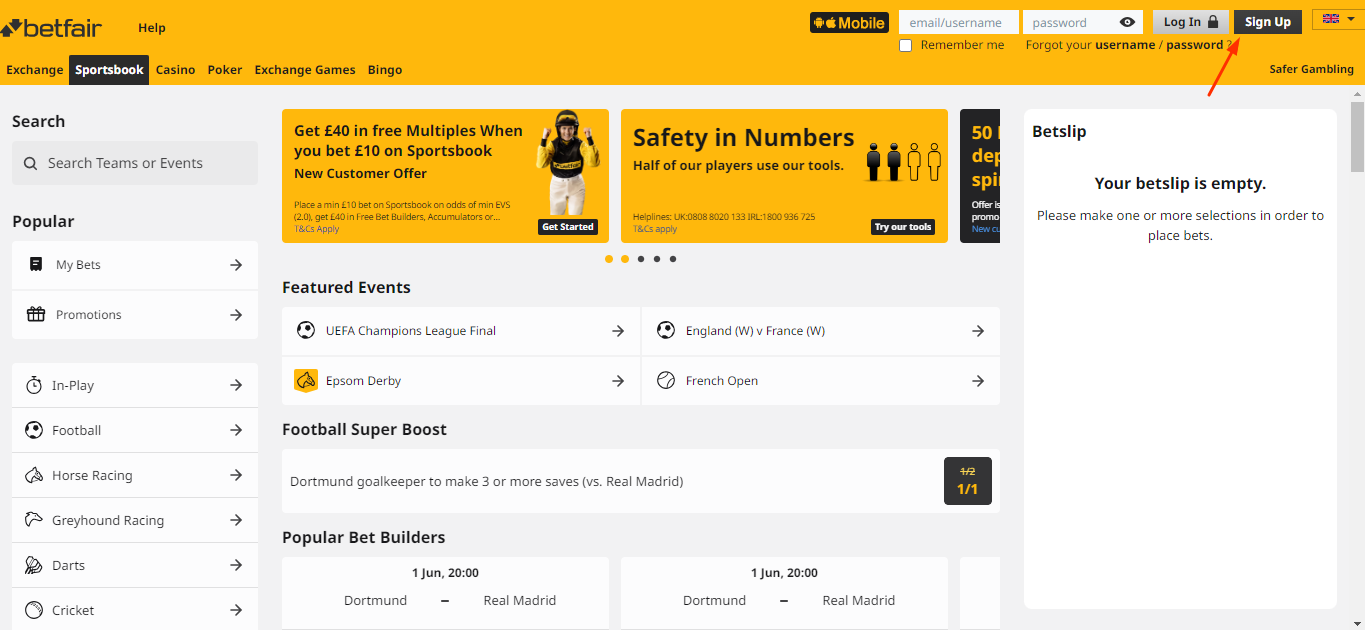Click UEFA Champions League Final football icon
This screenshot has width=1365, height=630.
[306, 330]
